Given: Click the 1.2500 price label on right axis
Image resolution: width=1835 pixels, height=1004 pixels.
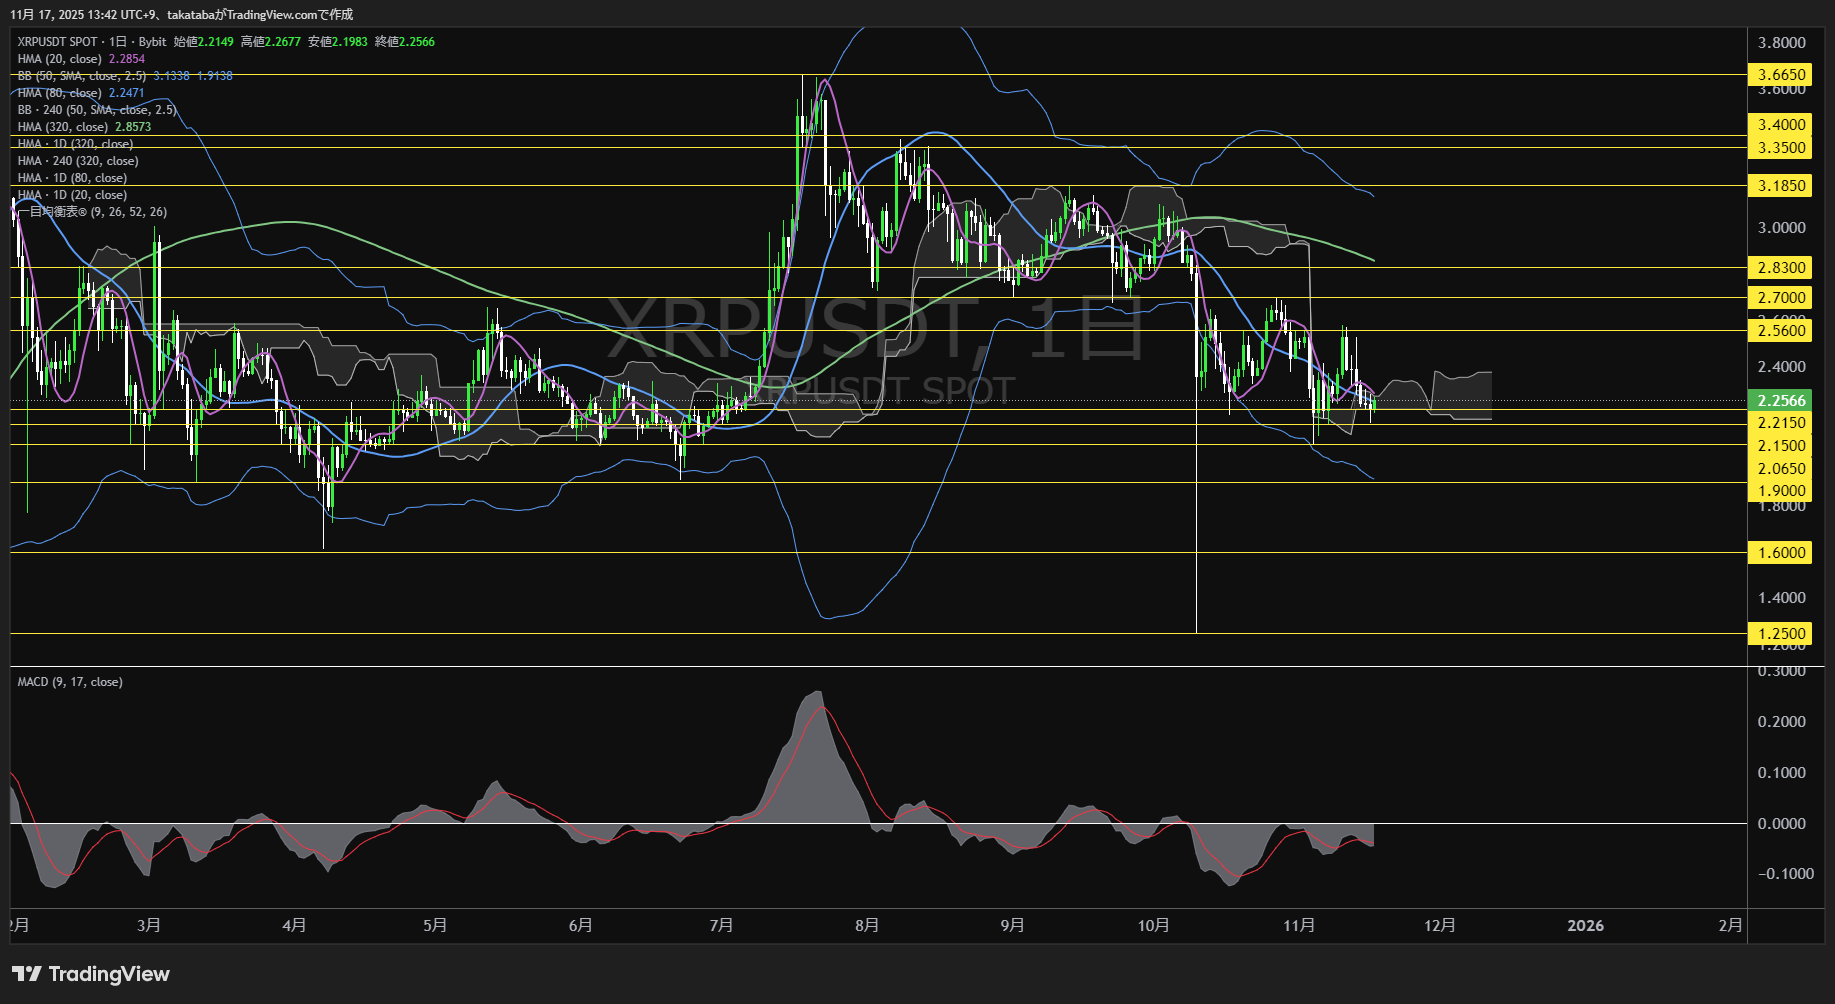Looking at the screenshot, I should [x=1780, y=633].
